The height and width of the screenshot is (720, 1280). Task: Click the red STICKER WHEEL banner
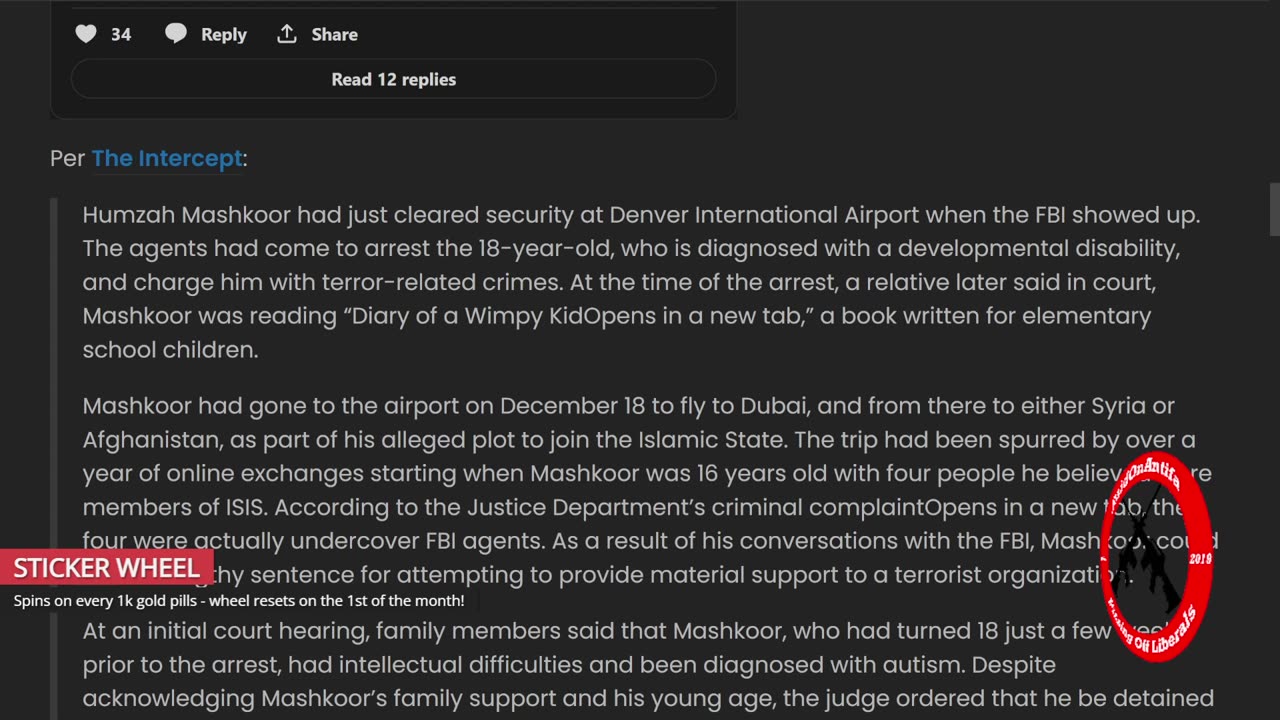106,568
